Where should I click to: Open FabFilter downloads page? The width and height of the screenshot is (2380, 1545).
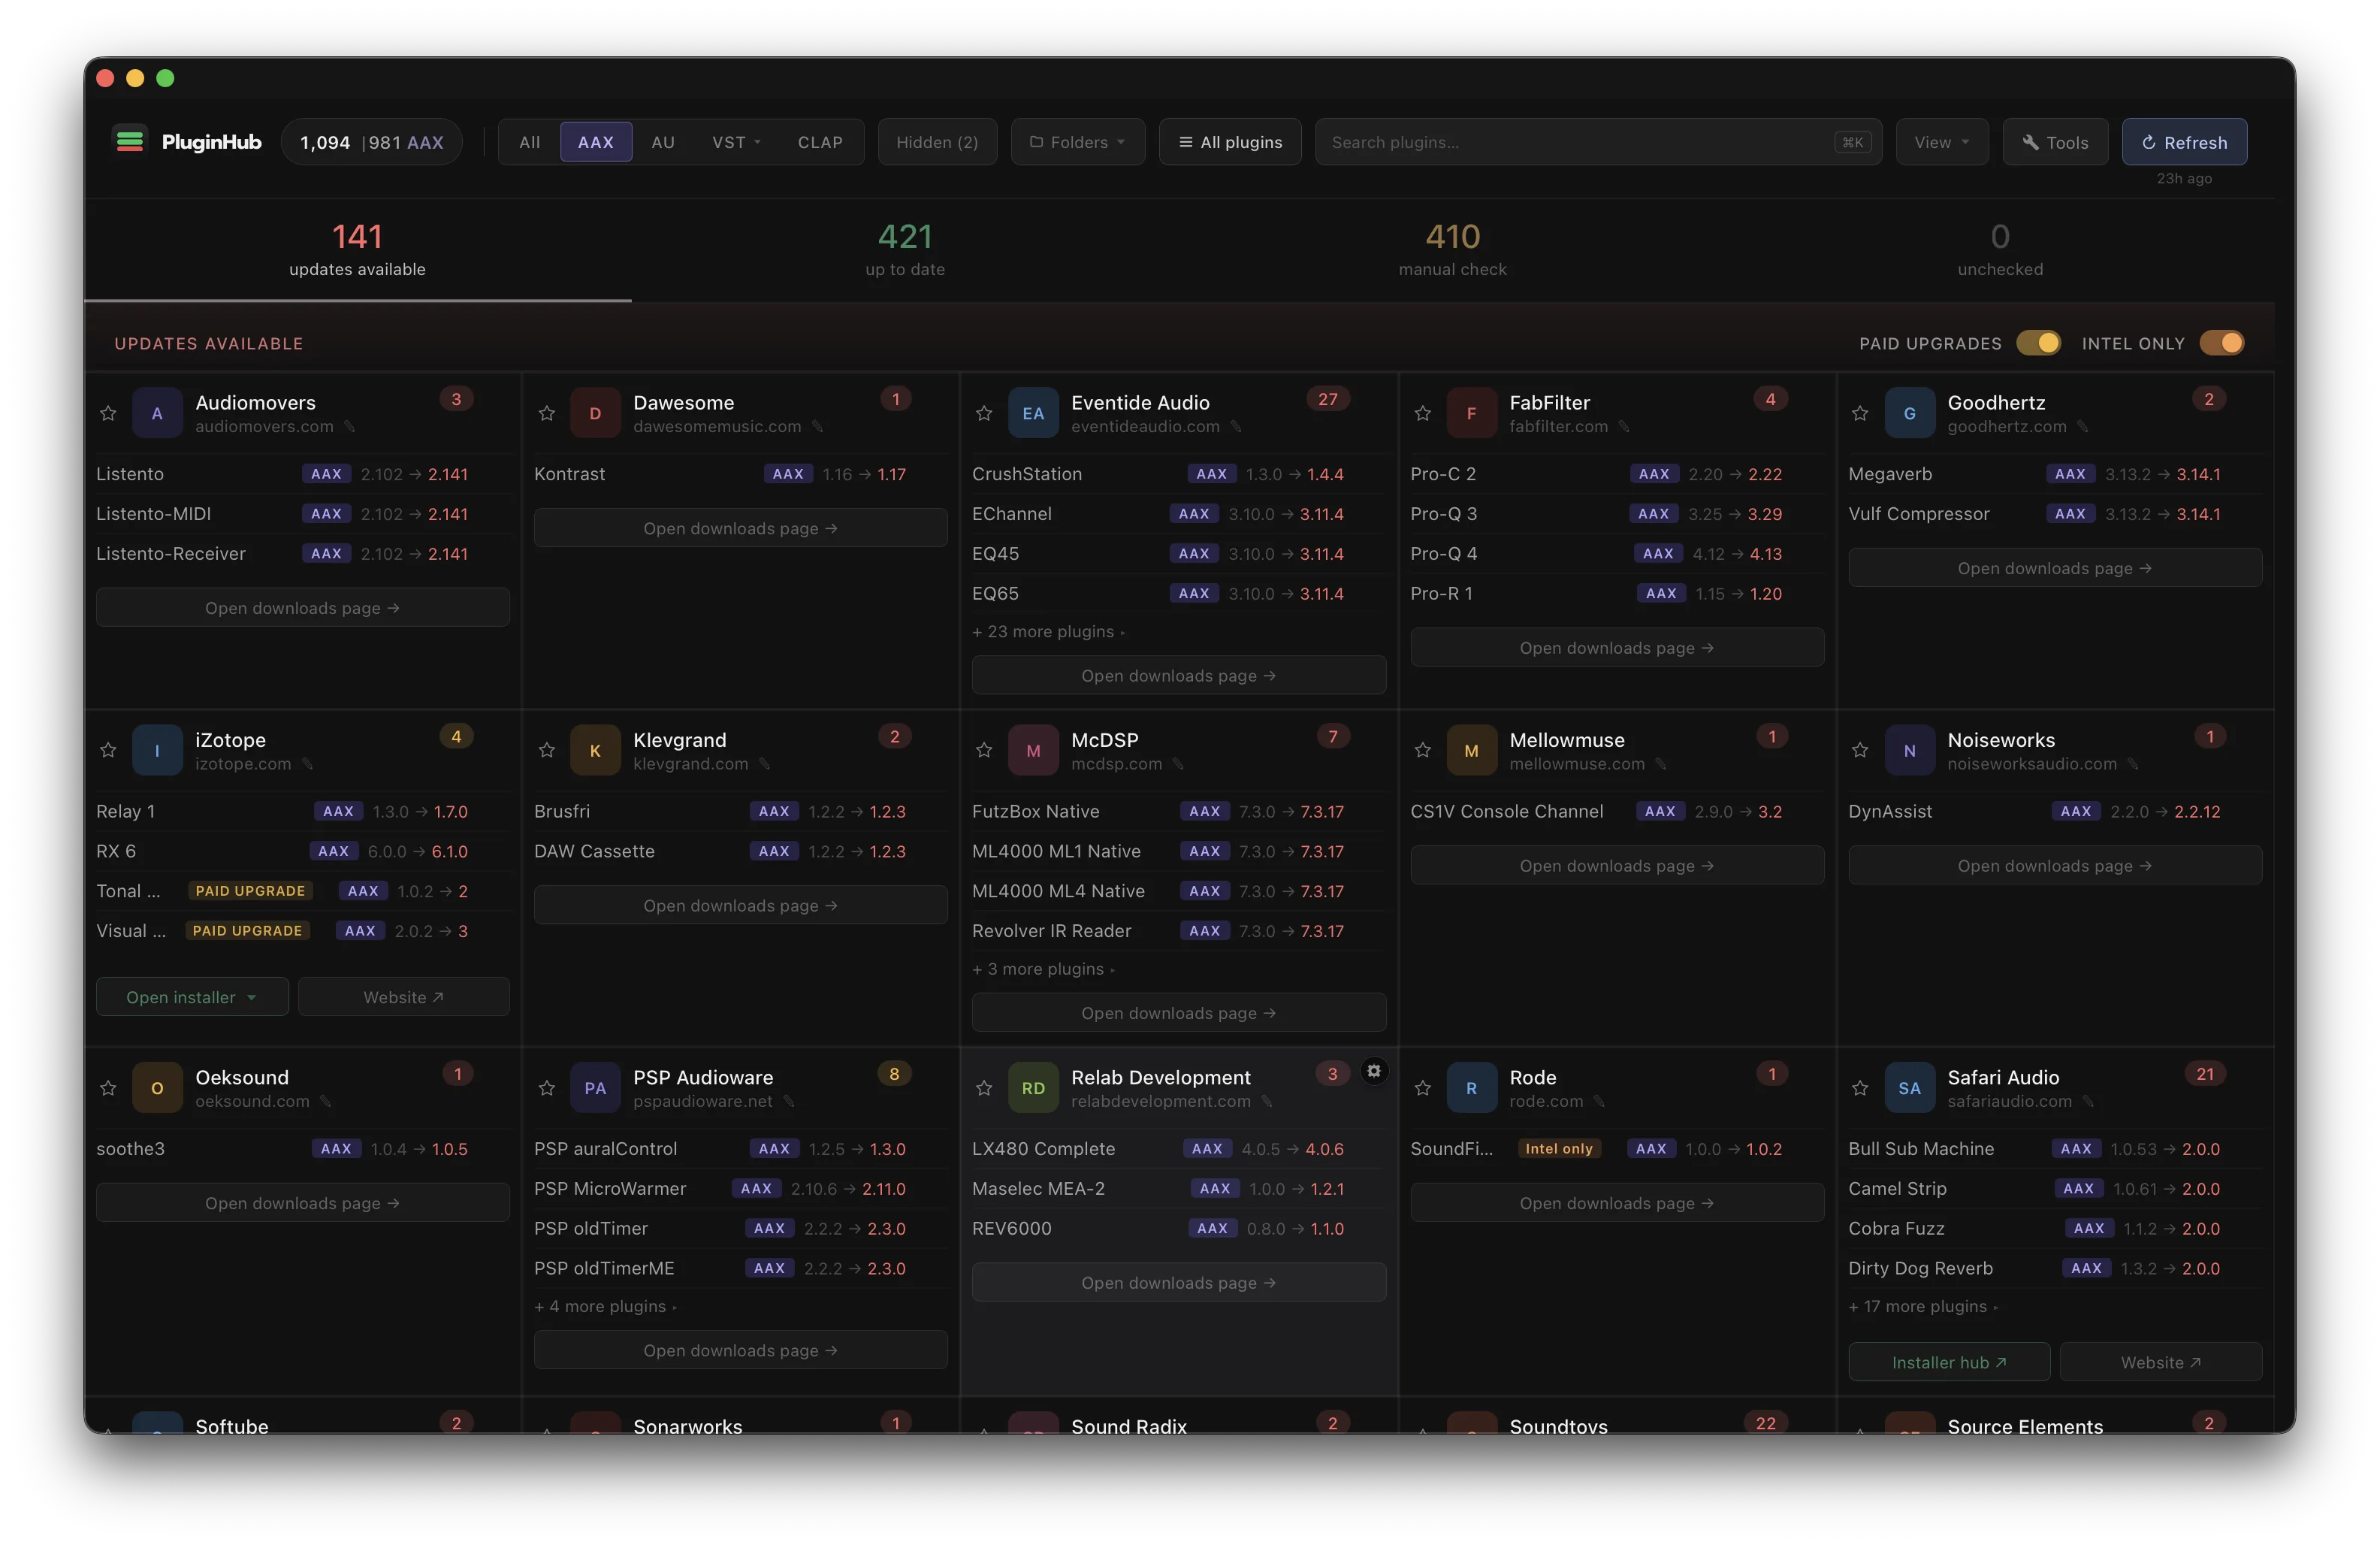point(1617,648)
